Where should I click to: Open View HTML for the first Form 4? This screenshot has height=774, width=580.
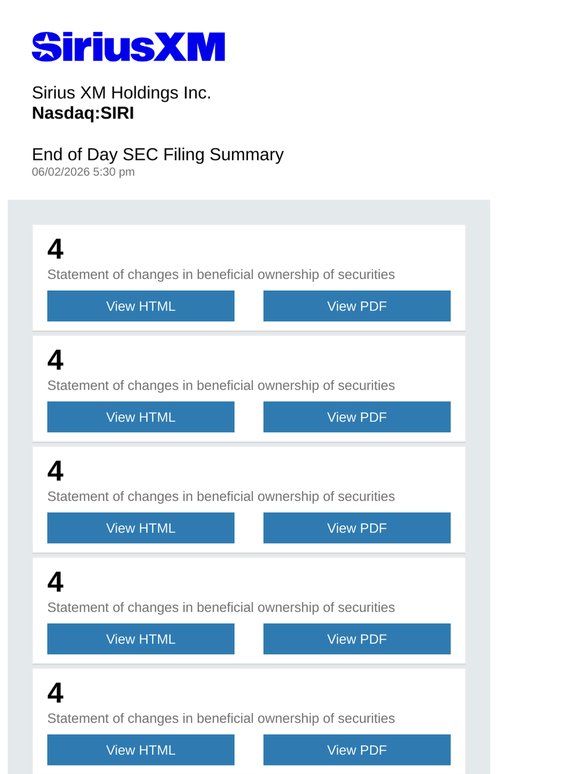(141, 306)
